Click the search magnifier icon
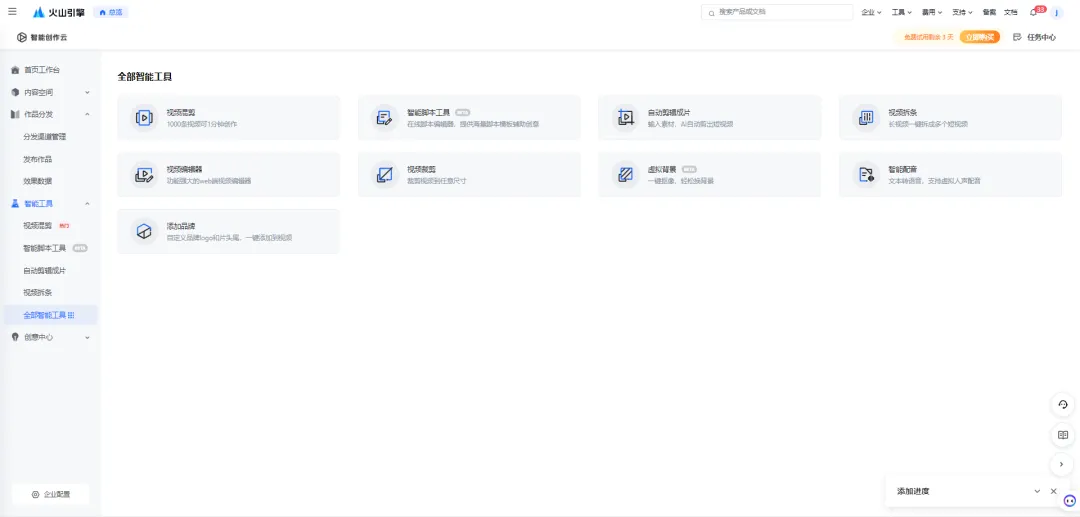This screenshot has height=517, width=1080. [x=712, y=12]
